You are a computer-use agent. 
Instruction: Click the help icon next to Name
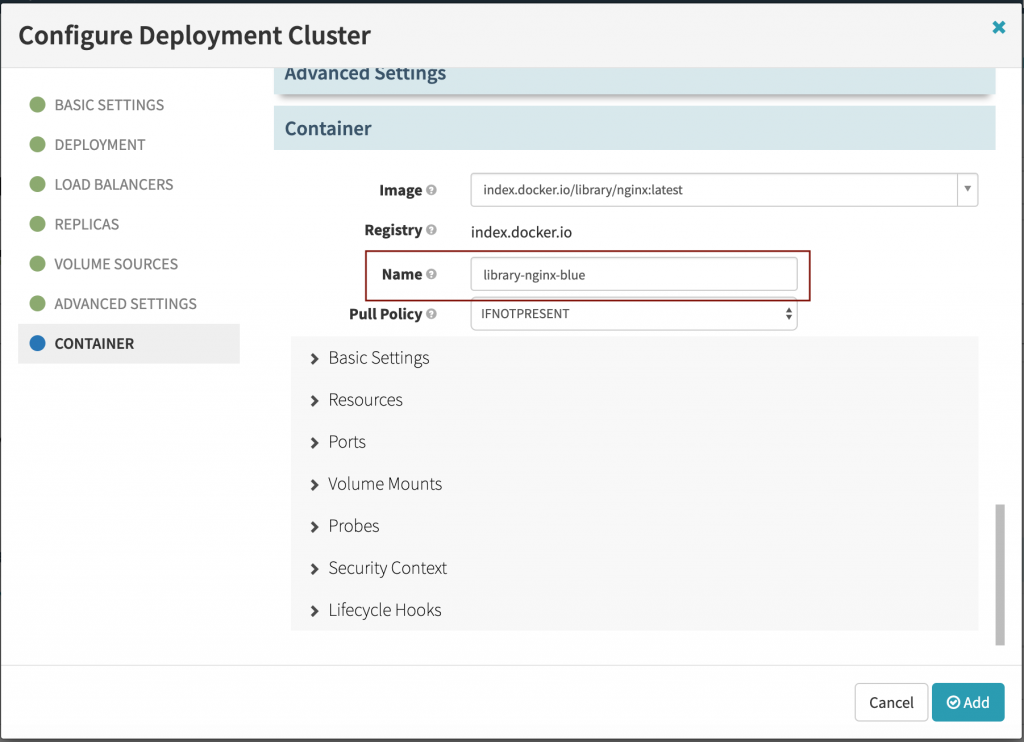(x=432, y=274)
